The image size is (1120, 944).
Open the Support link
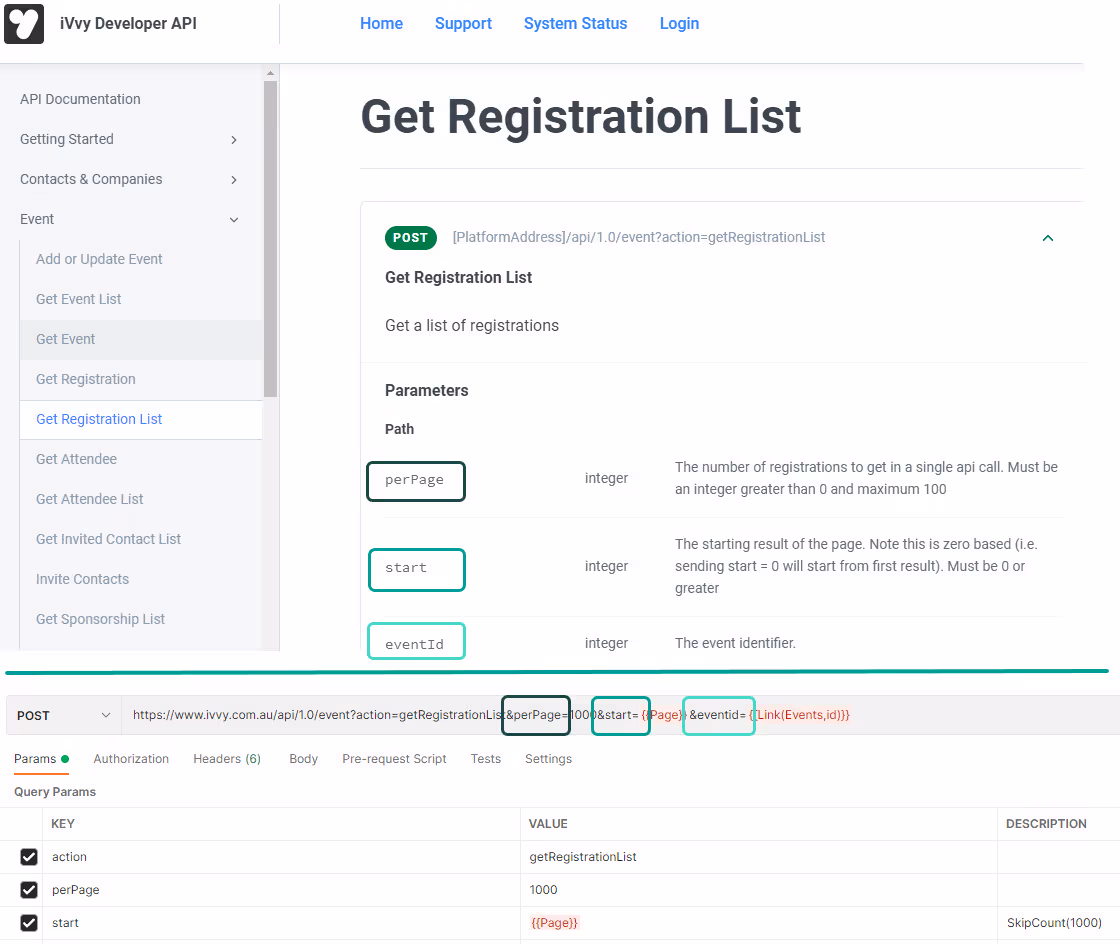(x=463, y=24)
